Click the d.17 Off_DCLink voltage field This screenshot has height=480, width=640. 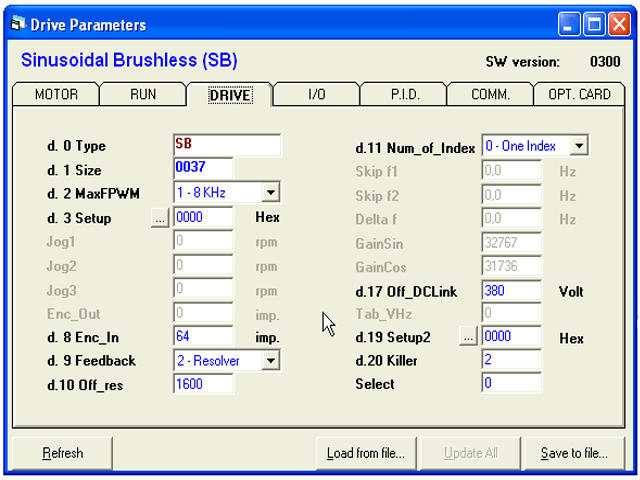tap(511, 292)
